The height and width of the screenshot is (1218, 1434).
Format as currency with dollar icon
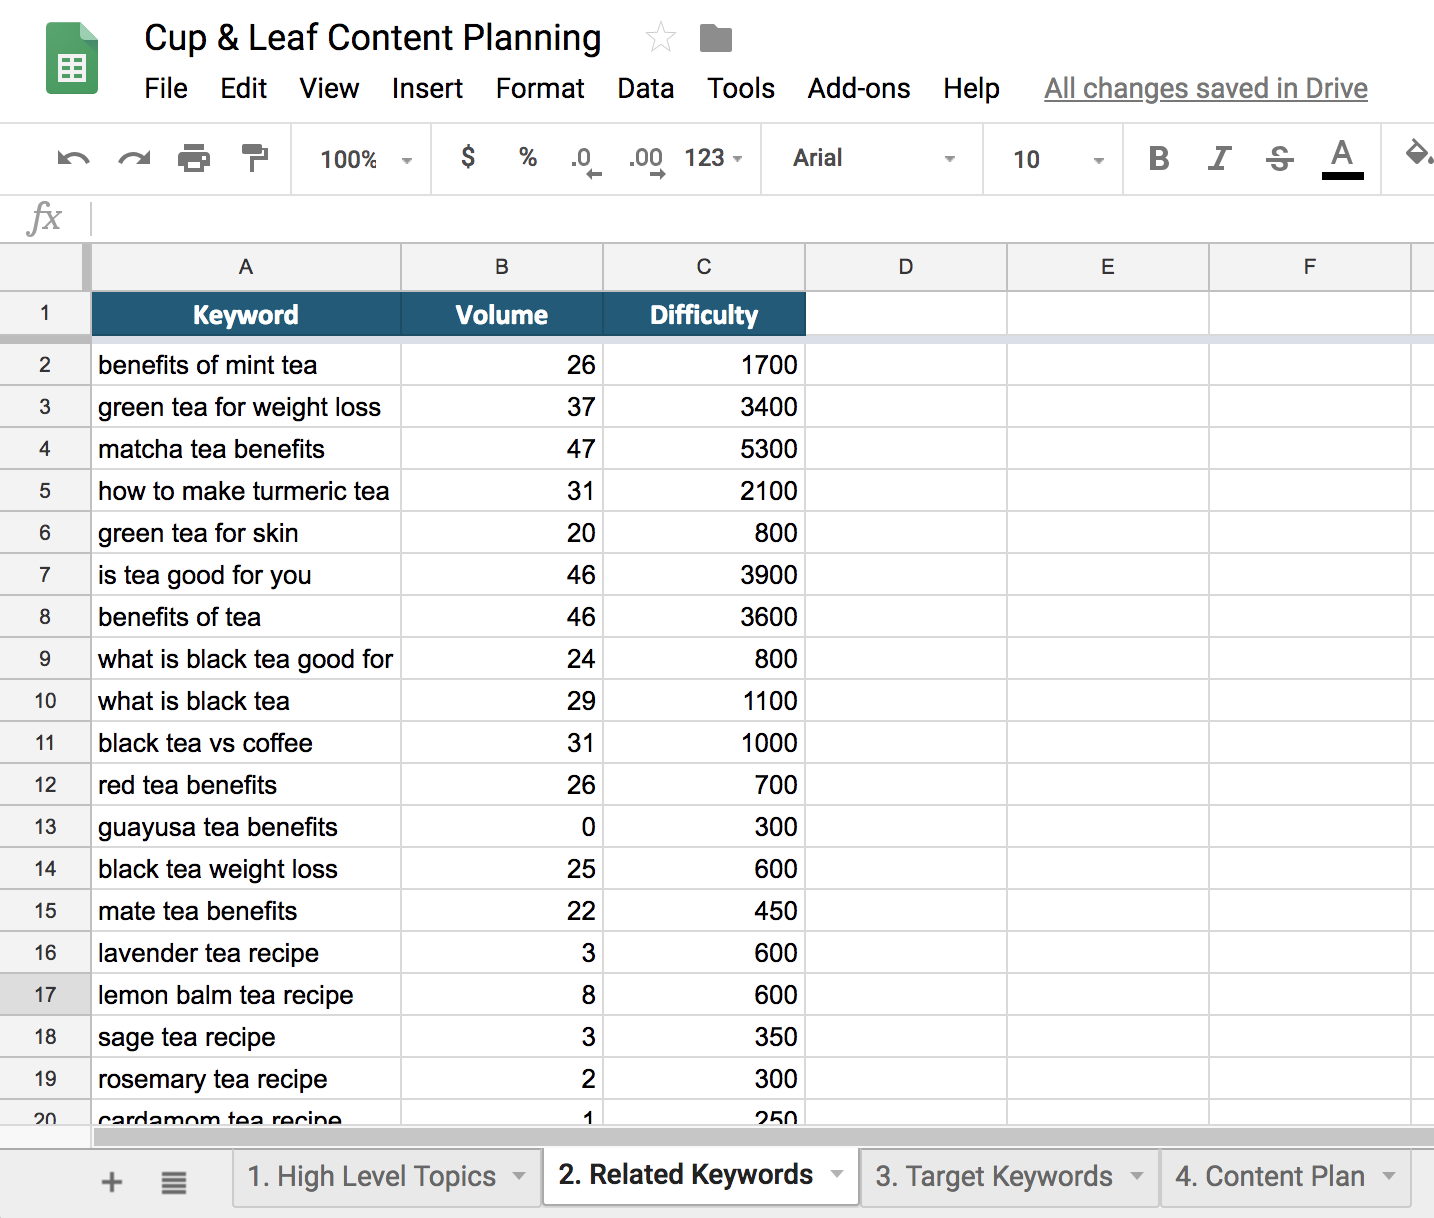(468, 158)
